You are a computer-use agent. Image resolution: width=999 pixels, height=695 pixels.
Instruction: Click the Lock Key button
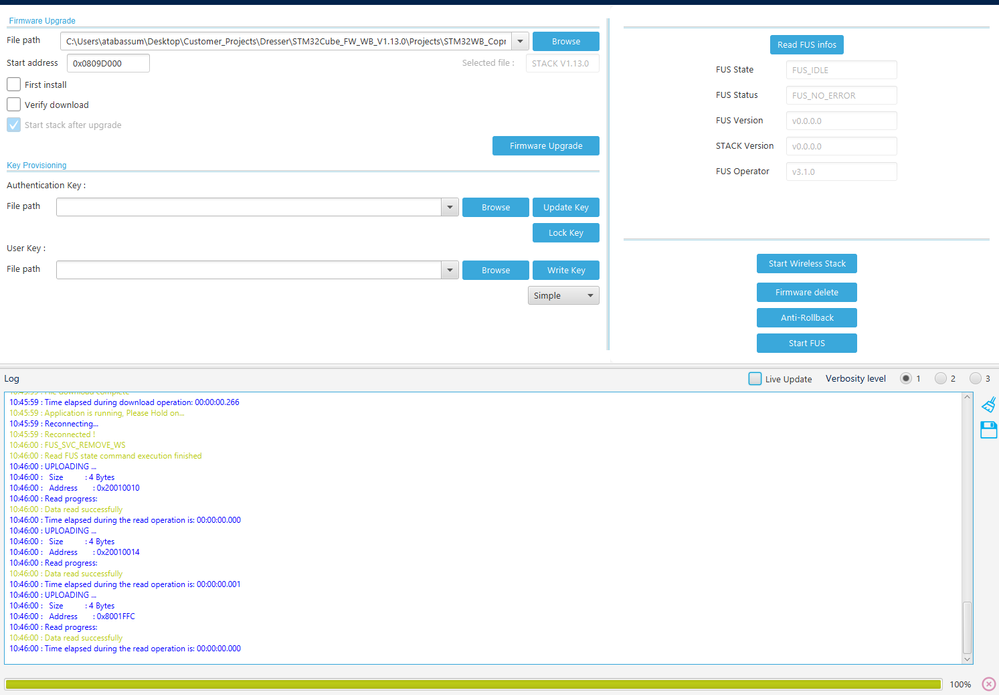click(x=566, y=233)
